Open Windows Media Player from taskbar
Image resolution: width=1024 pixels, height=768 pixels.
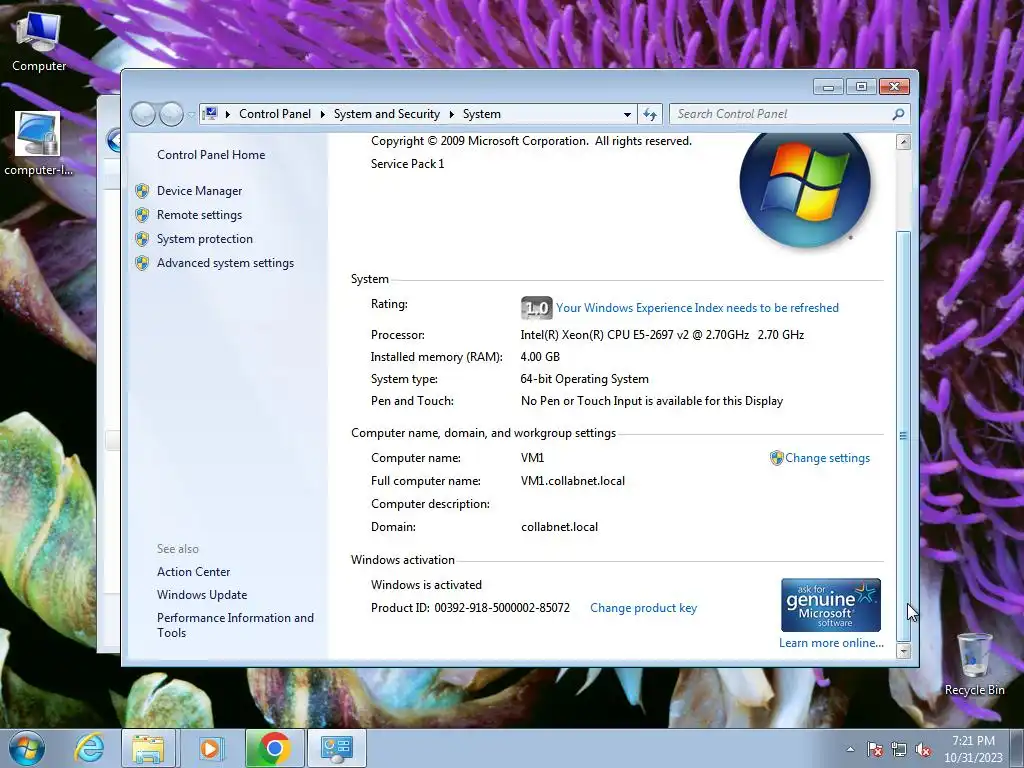(210, 748)
